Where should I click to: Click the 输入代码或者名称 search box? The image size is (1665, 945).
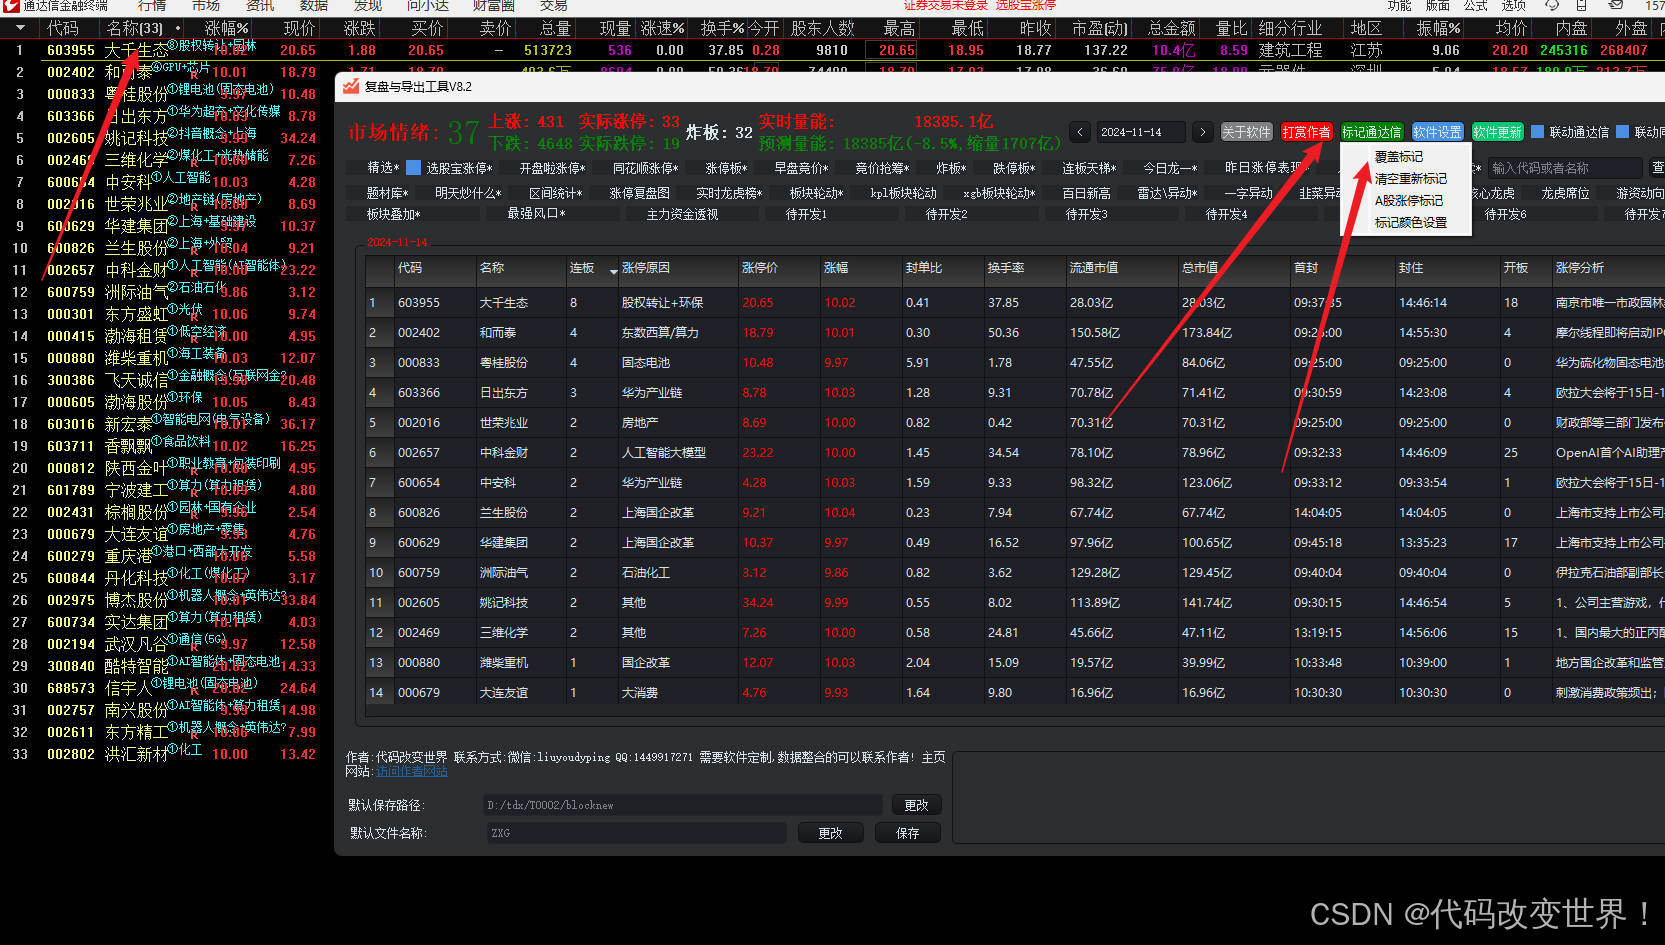pyautogui.click(x=1566, y=168)
